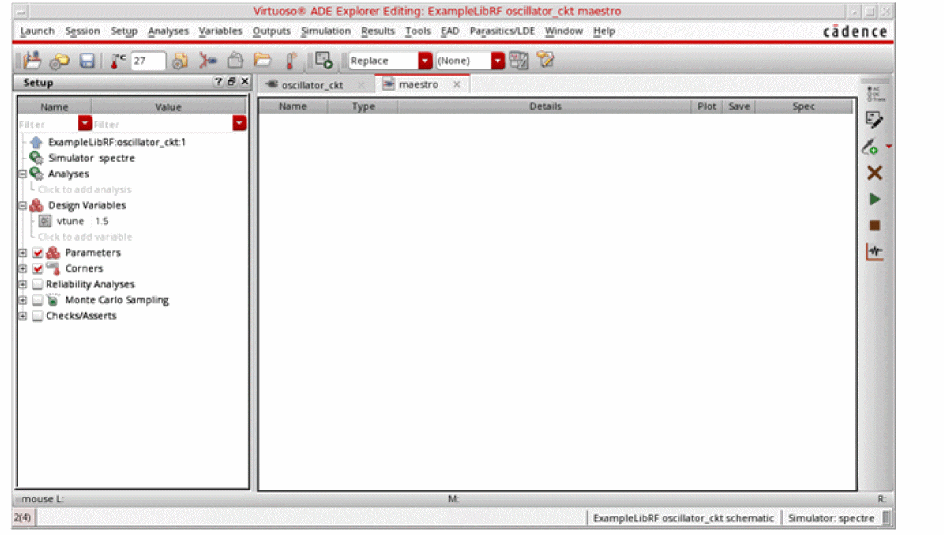This screenshot has width=944, height=535.
Task: Click the edit outputs pencil icon in right sidebar
Action: click(874, 120)
